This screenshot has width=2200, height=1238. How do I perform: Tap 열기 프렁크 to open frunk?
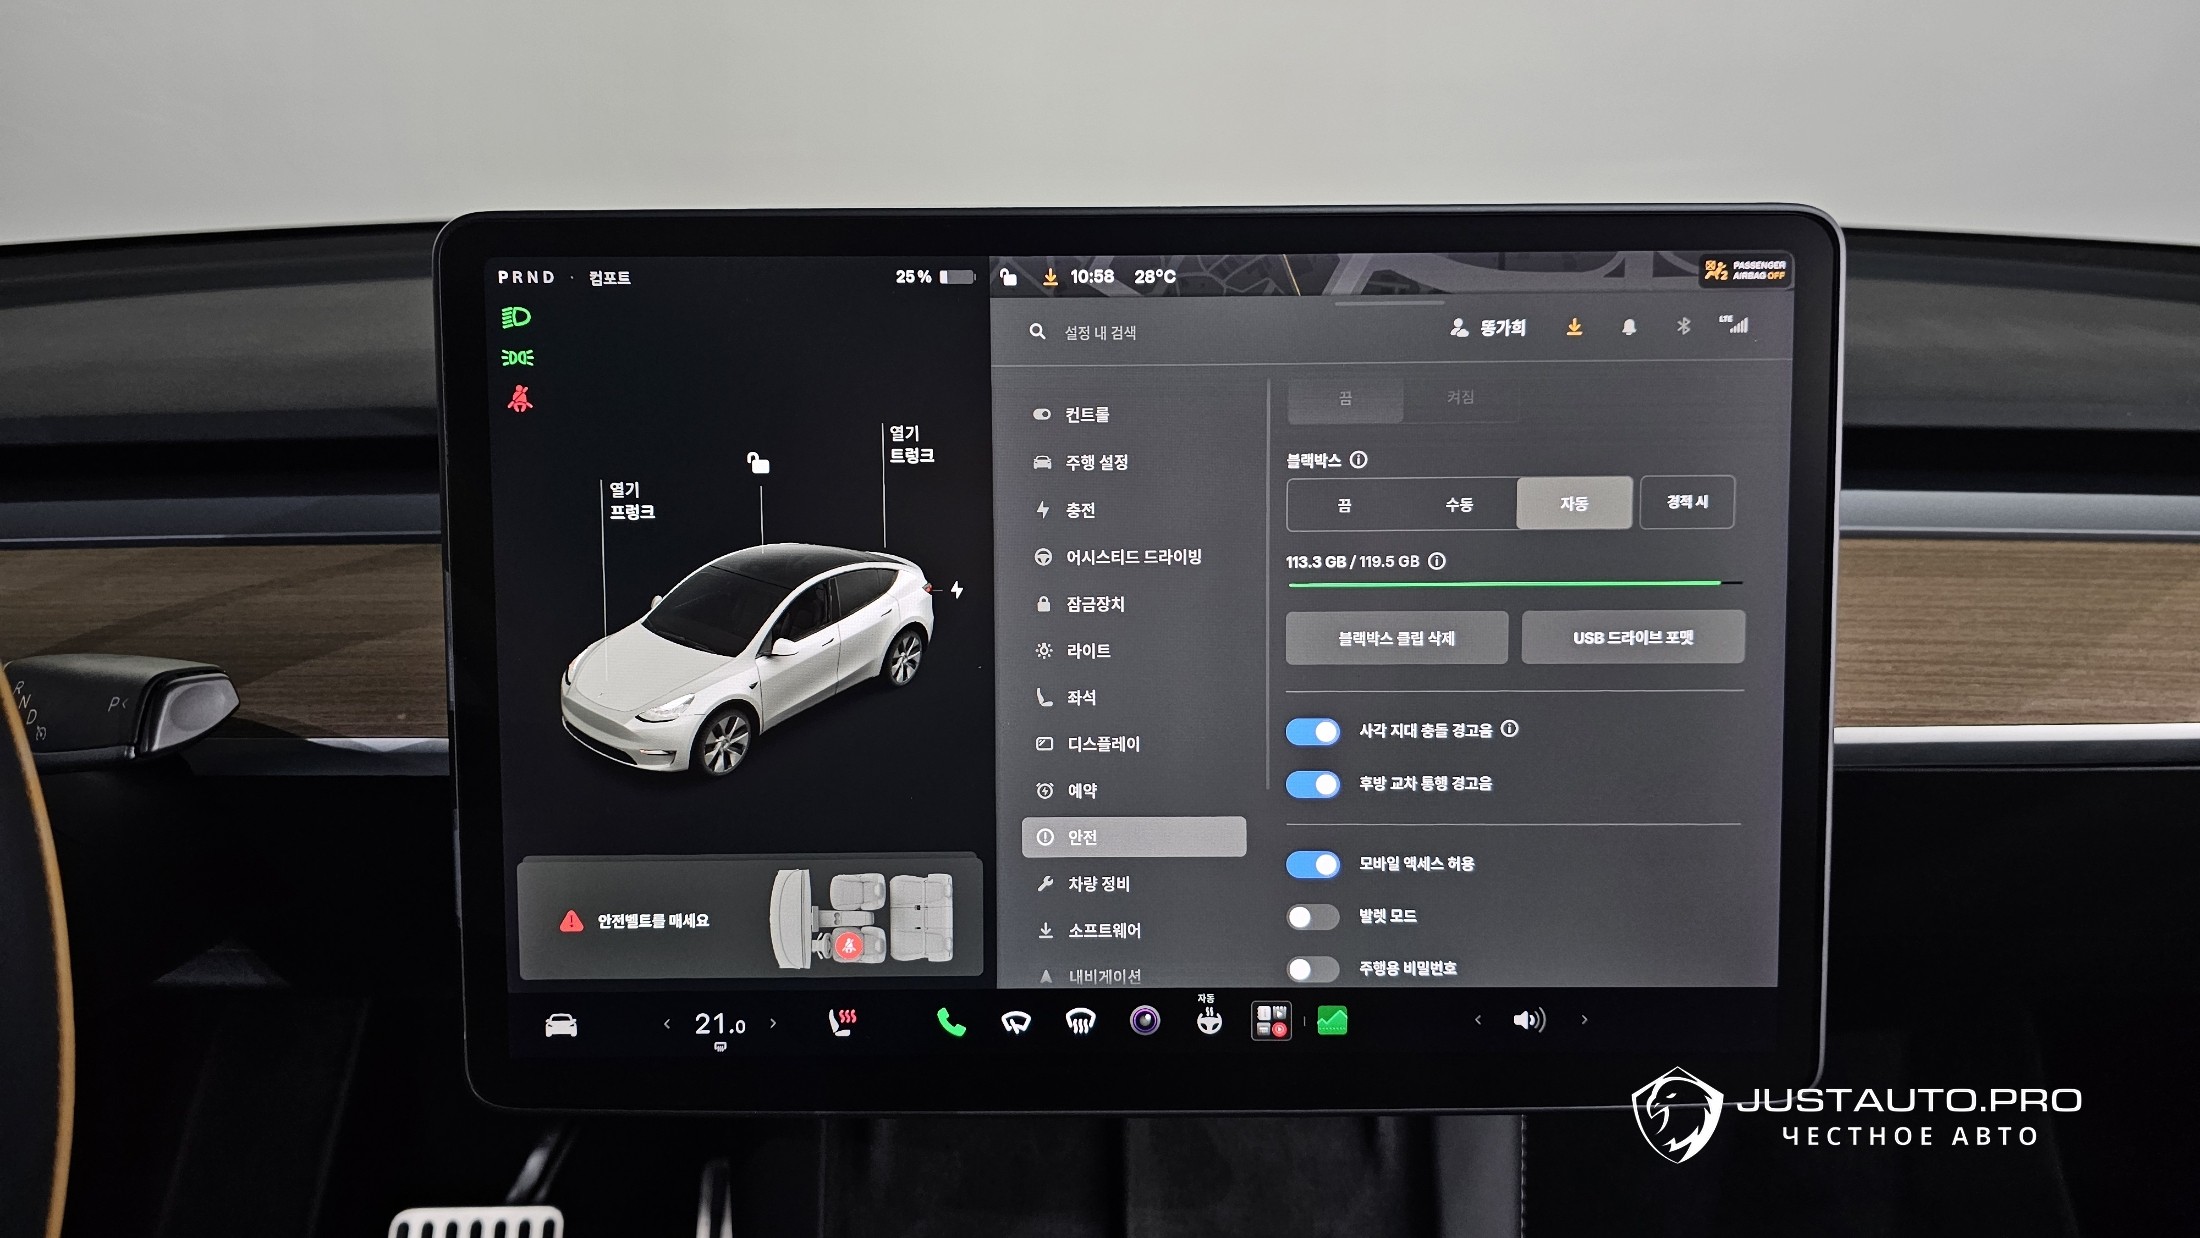[x=632, y=501]
